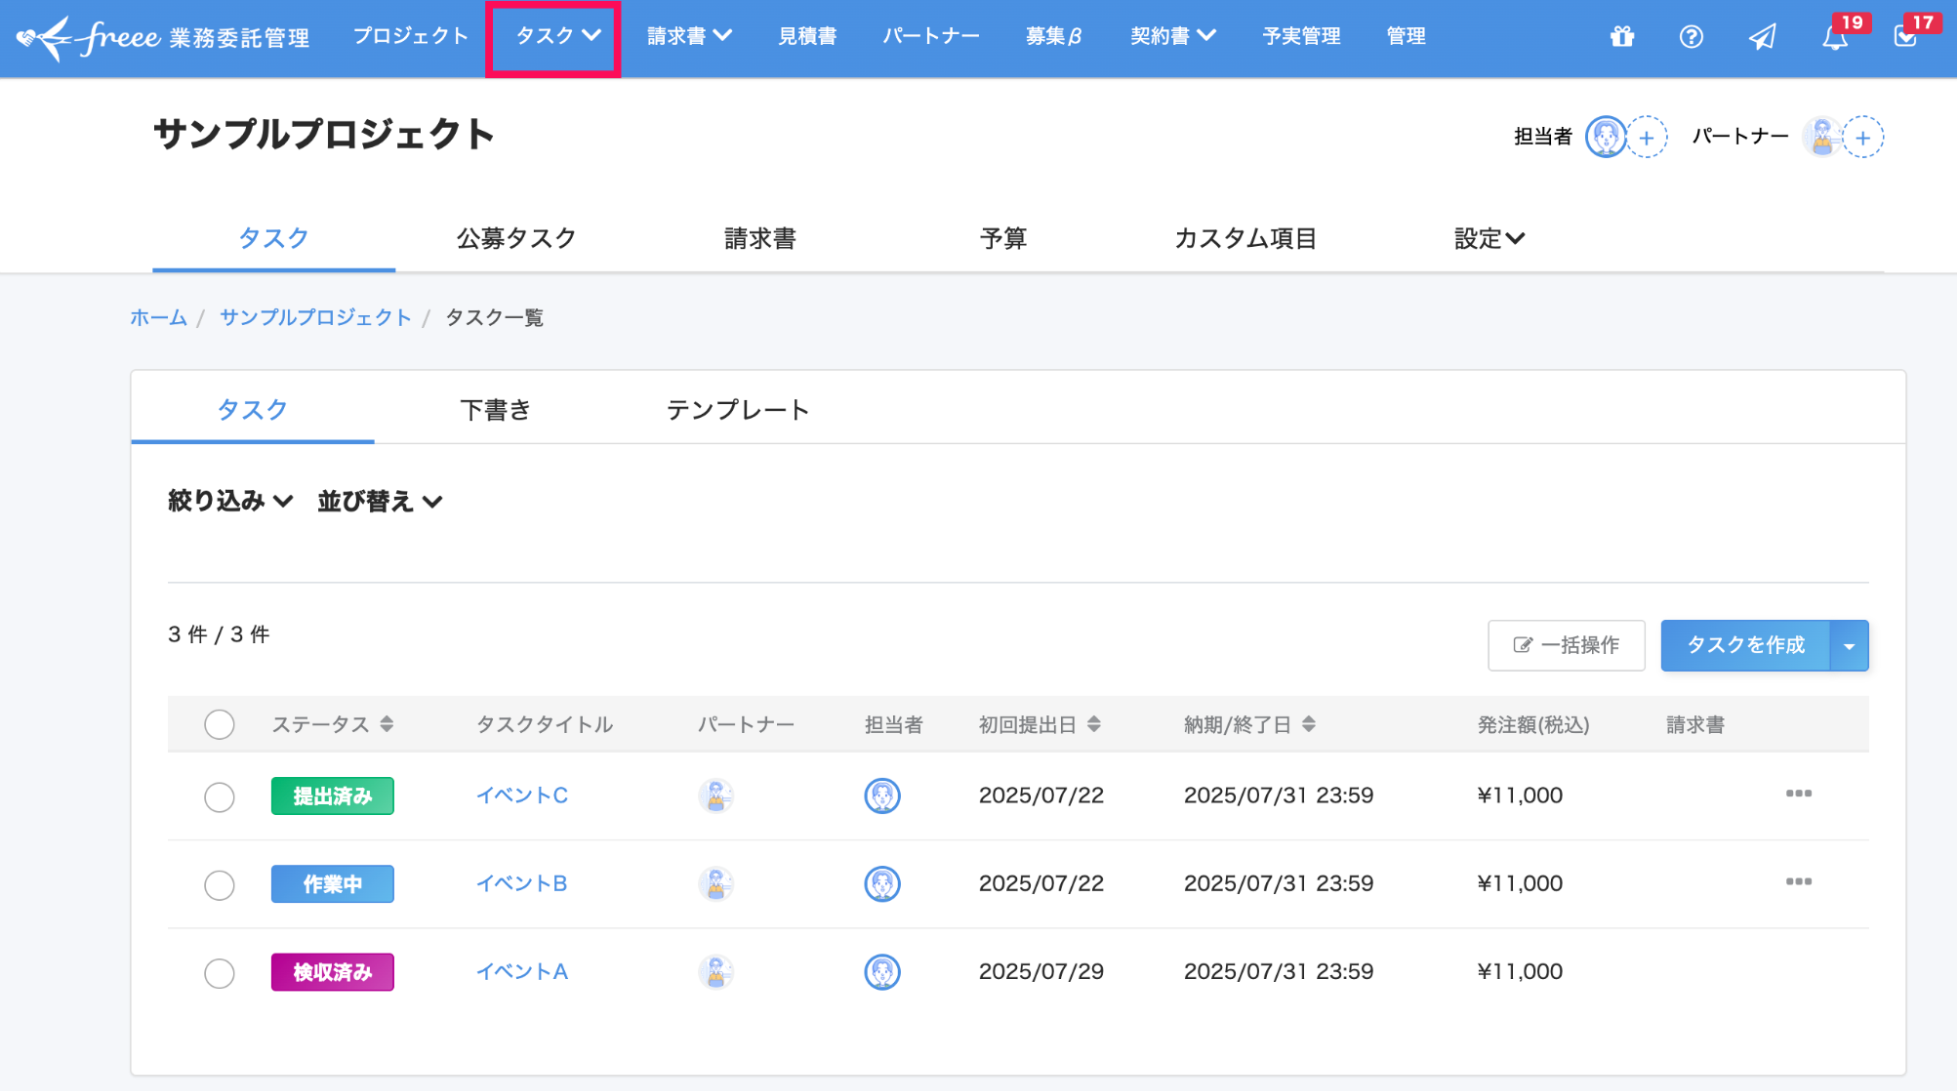Select the タスク sub-tab in the list panel
The height and width of the screenshot is (1091, 1957).
pos(252,410)
